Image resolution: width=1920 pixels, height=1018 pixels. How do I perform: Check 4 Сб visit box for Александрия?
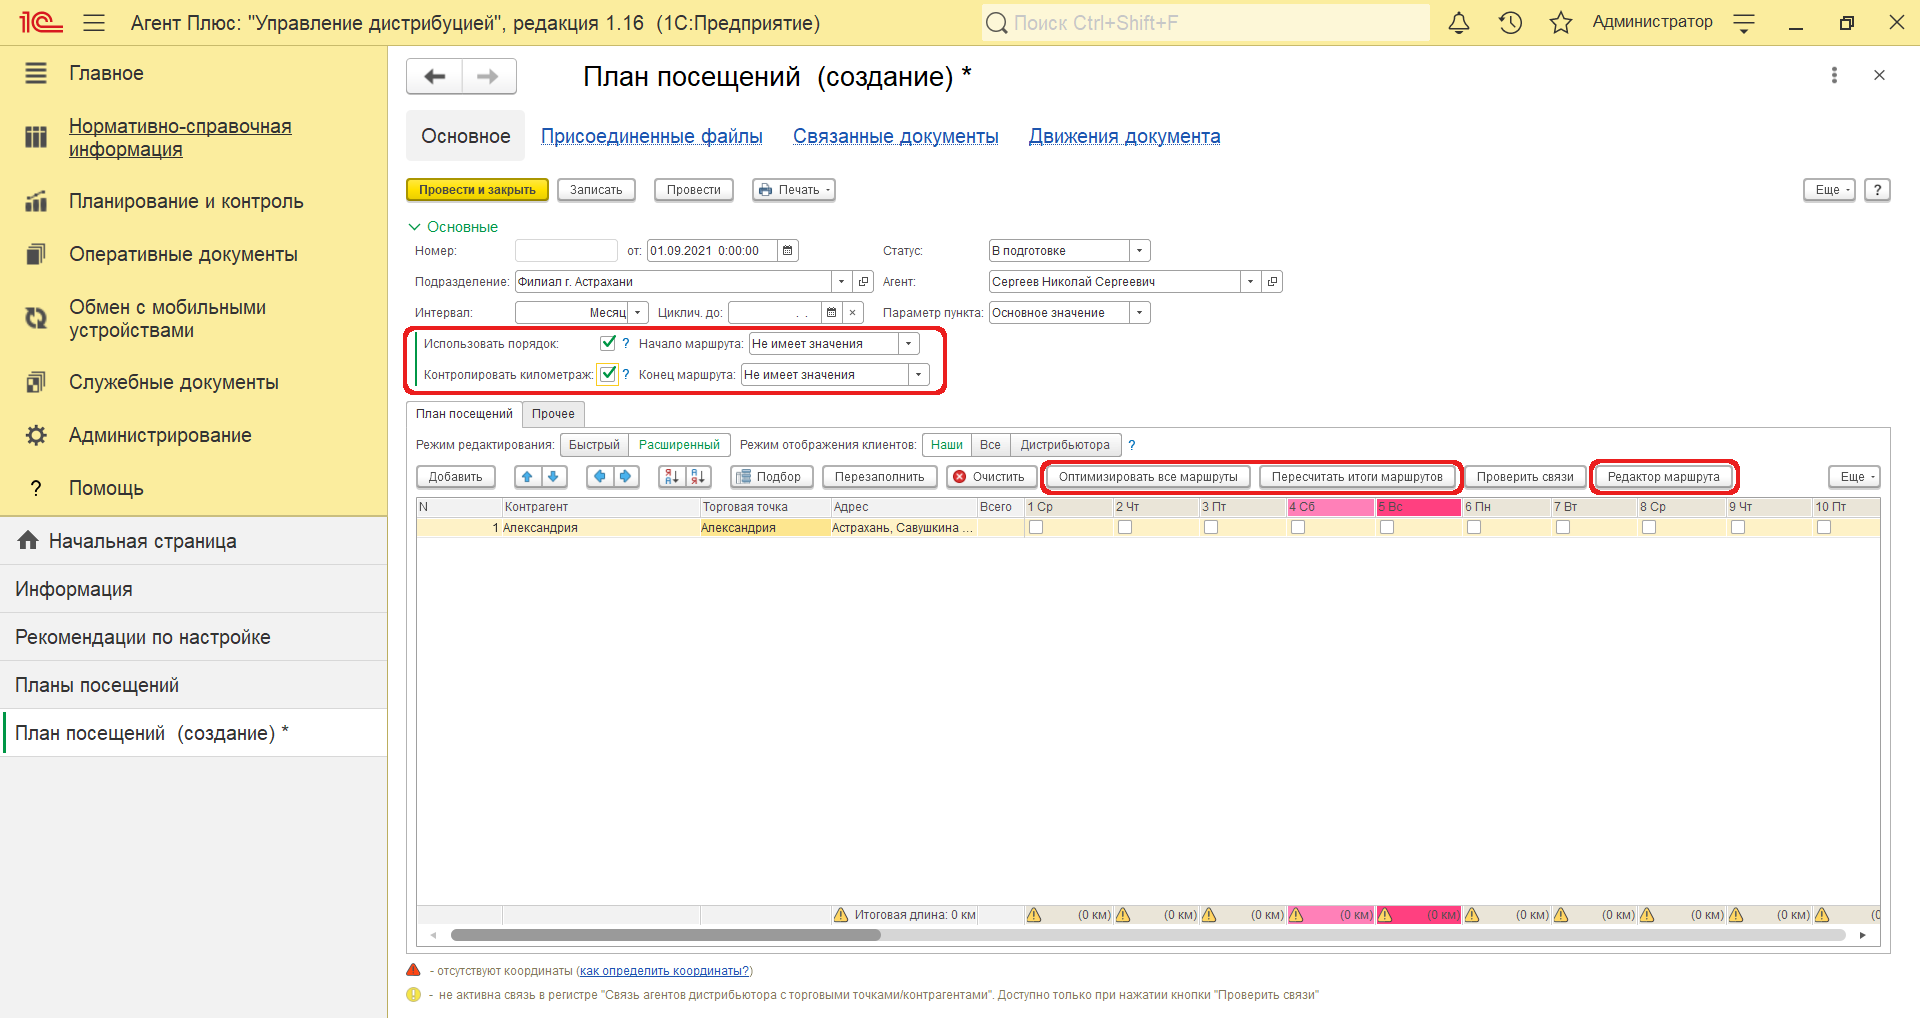(x=1298, y=527)
